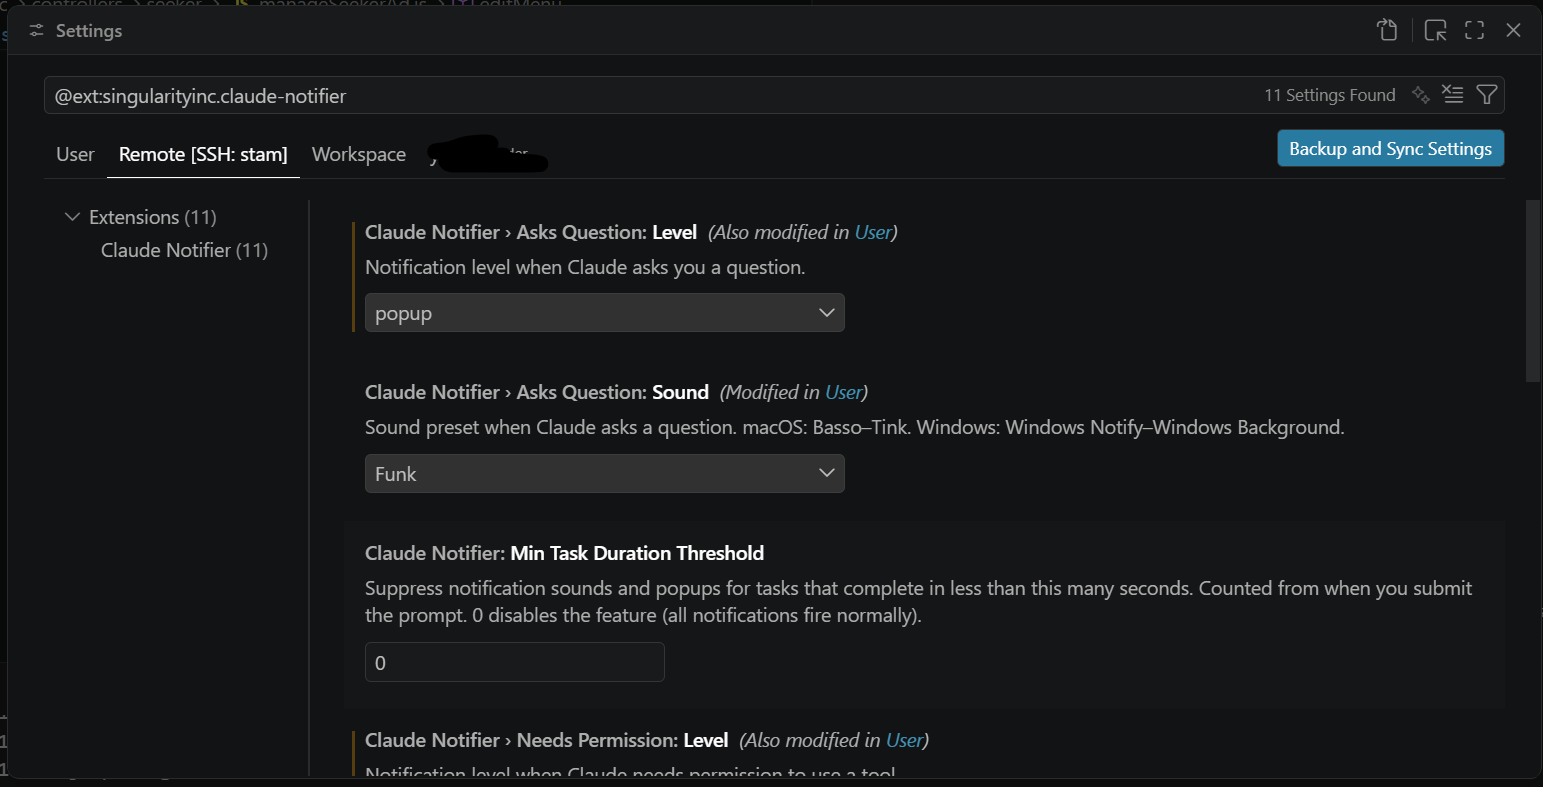Viewport: 1543px width, 787px height.
Task: Click the restore-to-editor icon beside maximize
Action: coord(1435,30)
